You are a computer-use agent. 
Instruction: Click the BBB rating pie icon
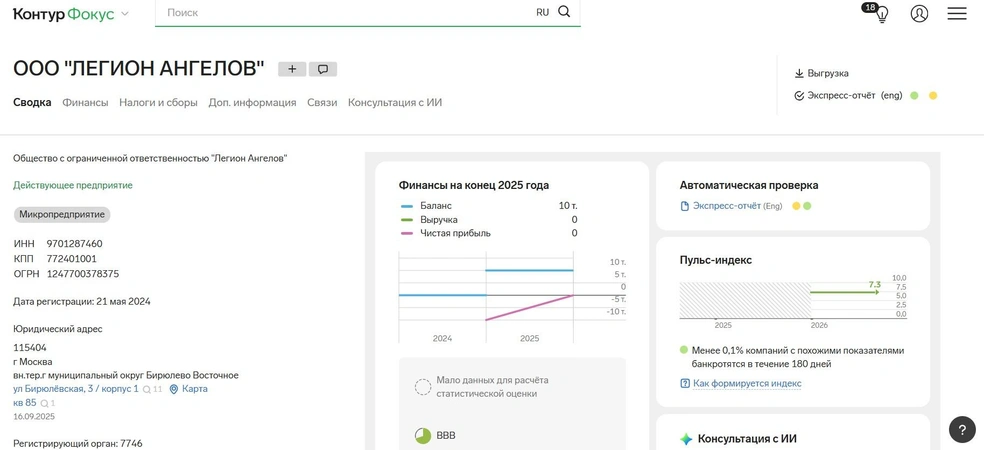point(423,436)
